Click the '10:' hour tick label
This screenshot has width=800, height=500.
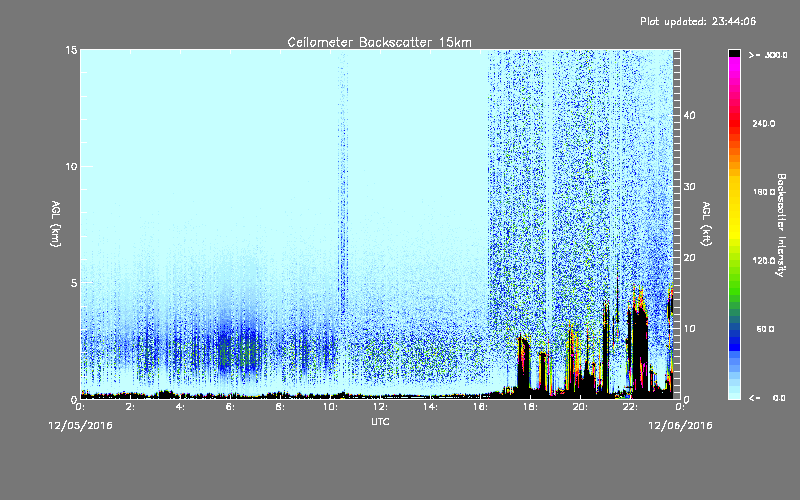(x=330, y=407)
